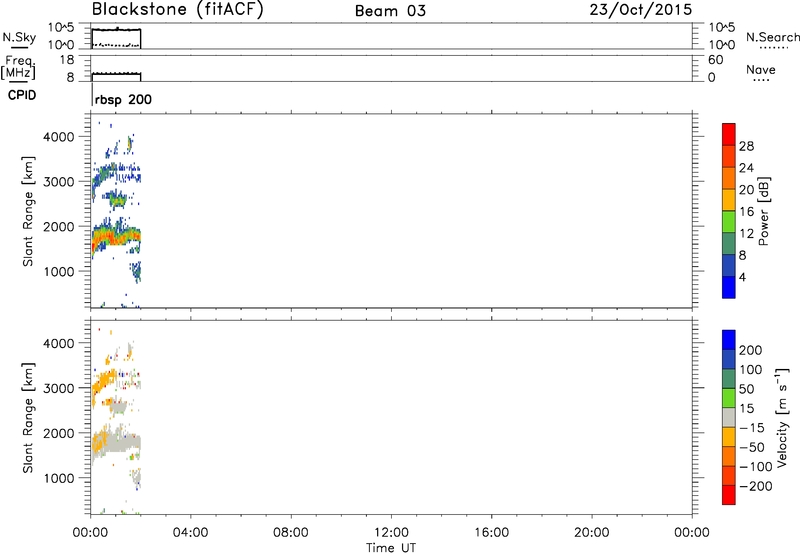This screenshot has height=554, width=800.
Task: Click the -15 tick on the Velocity scale
Action: click(x=752, y=428)
